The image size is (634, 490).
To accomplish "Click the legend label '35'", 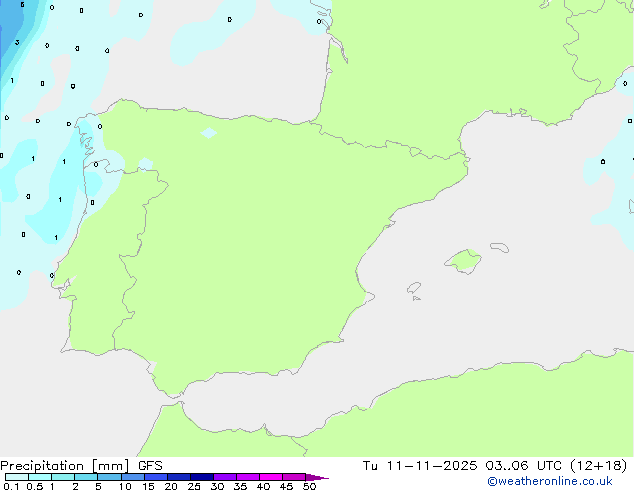I will (240, 486).
